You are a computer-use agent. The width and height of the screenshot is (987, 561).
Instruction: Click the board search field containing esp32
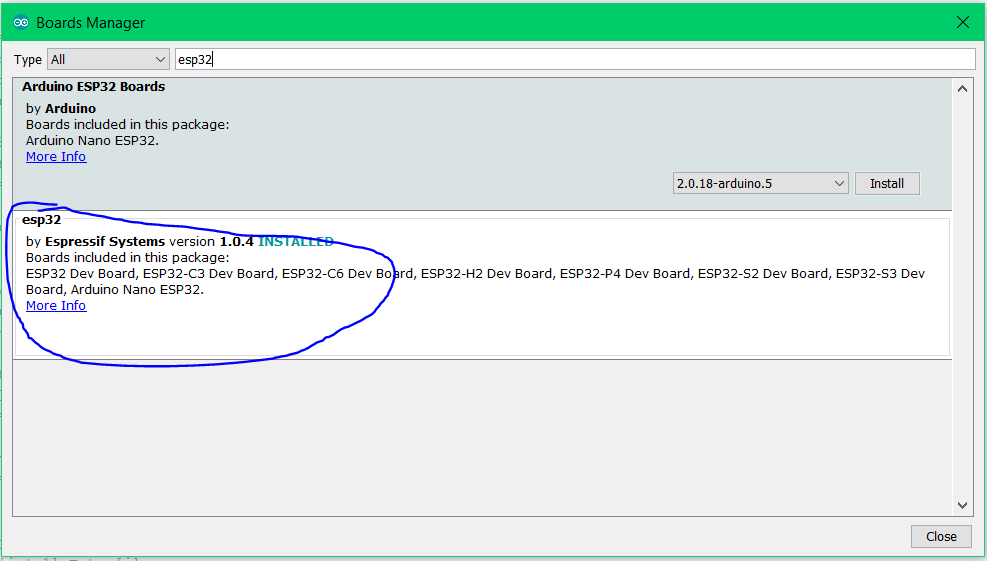[x=575, y=59]
